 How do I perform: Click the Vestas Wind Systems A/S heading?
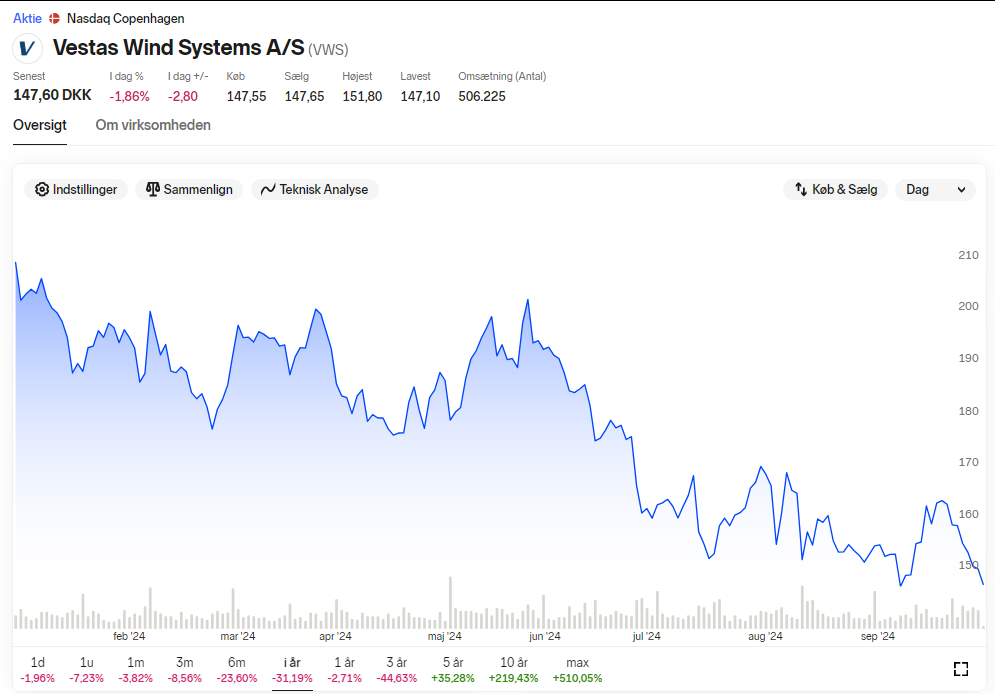tap(178, 48)
